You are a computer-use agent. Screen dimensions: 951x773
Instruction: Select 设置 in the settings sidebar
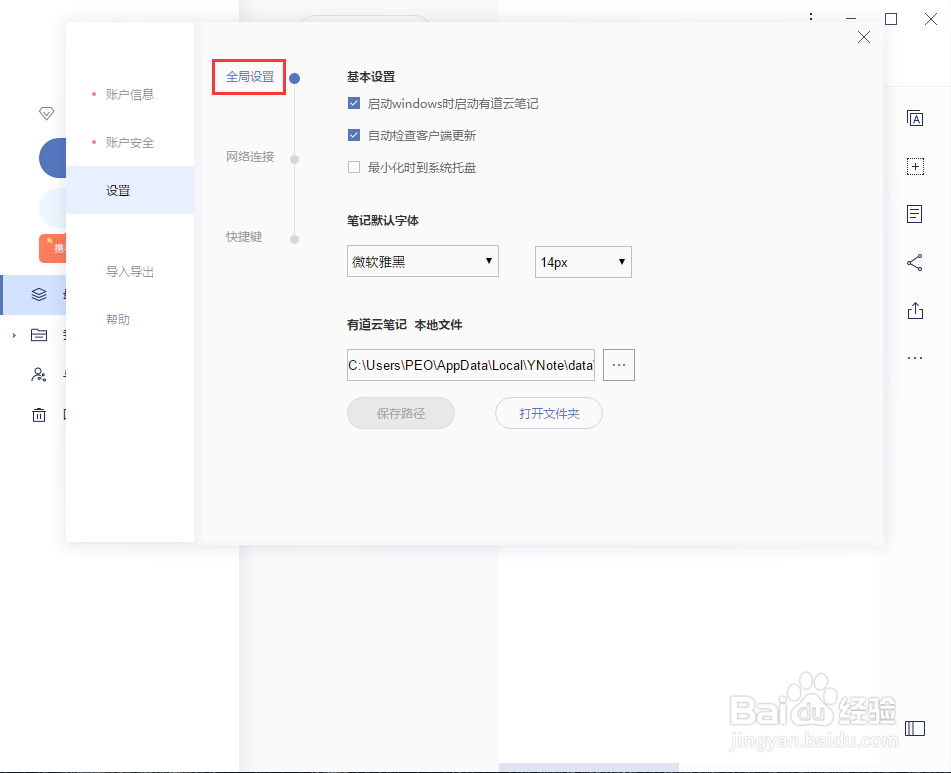(130, 190)
